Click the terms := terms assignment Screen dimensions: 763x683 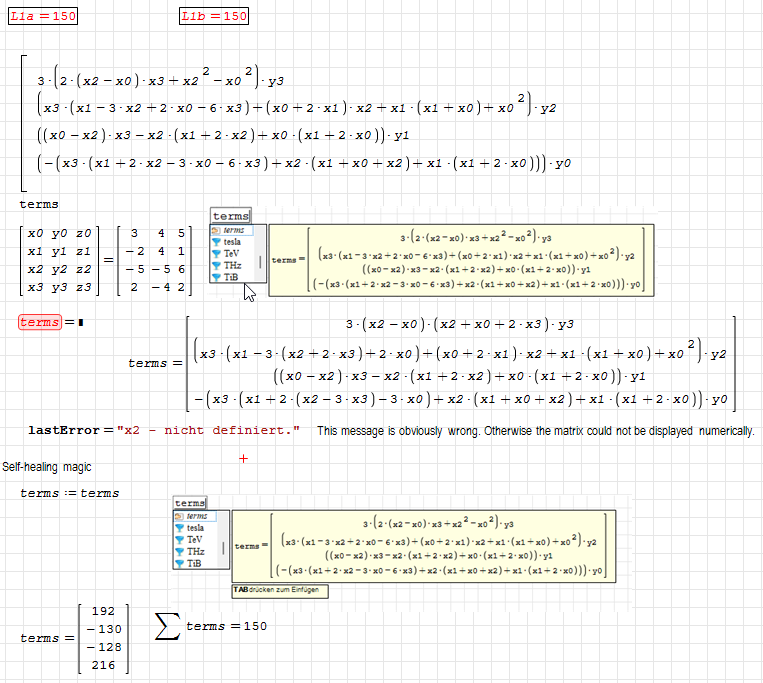tap(69, 493)
